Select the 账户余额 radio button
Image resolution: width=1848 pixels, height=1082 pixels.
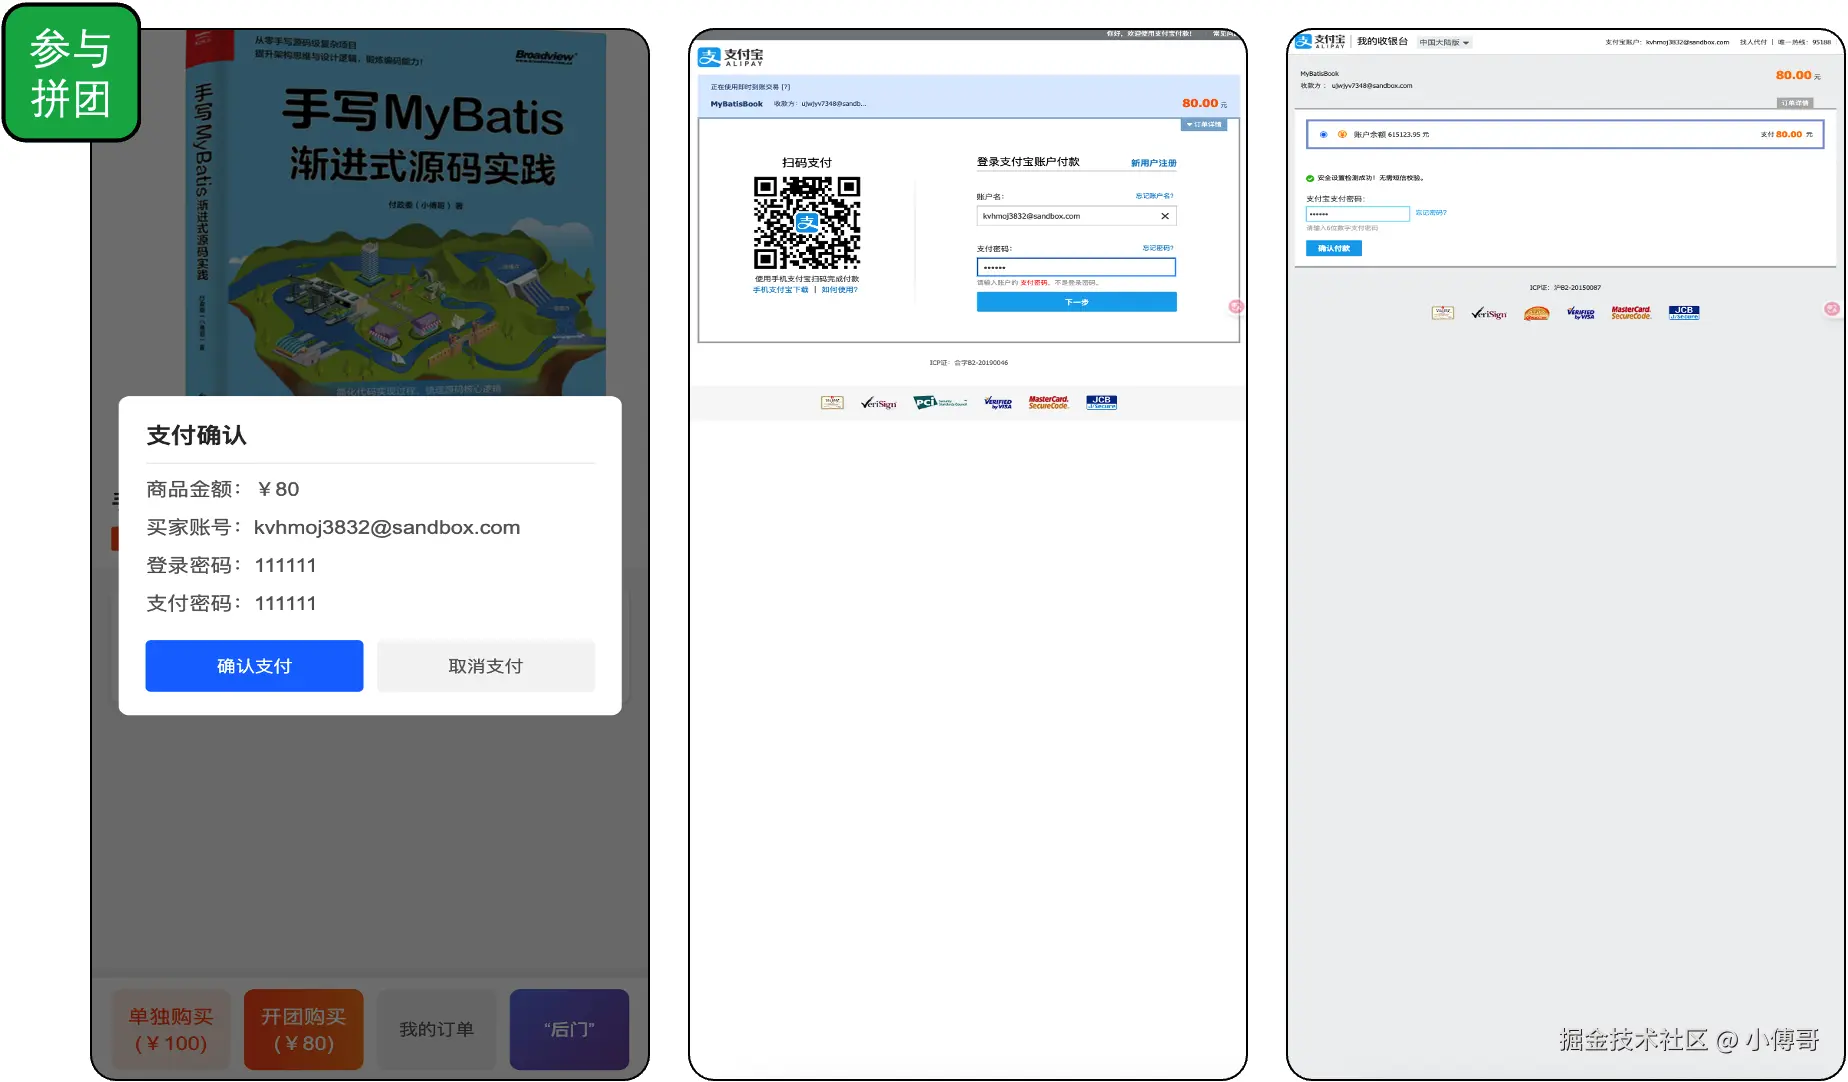[x=1324, y=134]
